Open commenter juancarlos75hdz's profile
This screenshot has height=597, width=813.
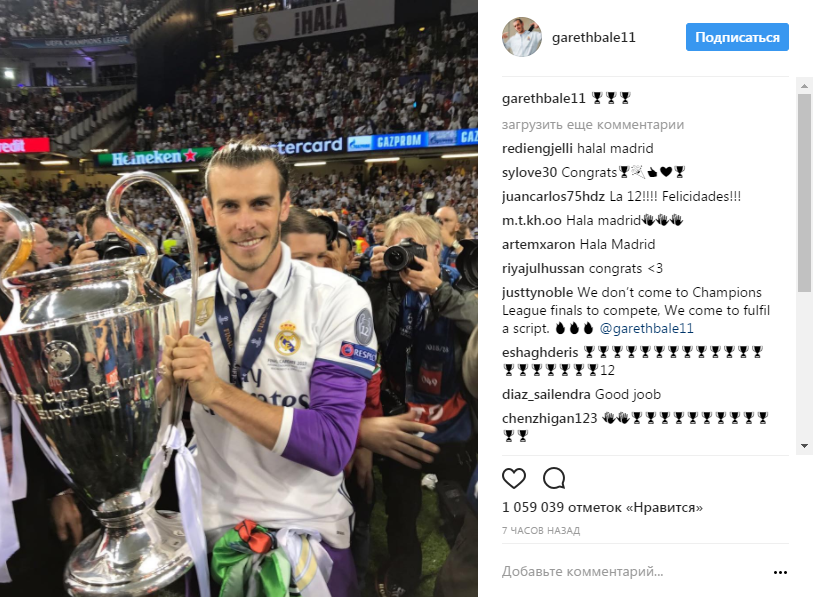pyautogui.click(x=553, y=197)
